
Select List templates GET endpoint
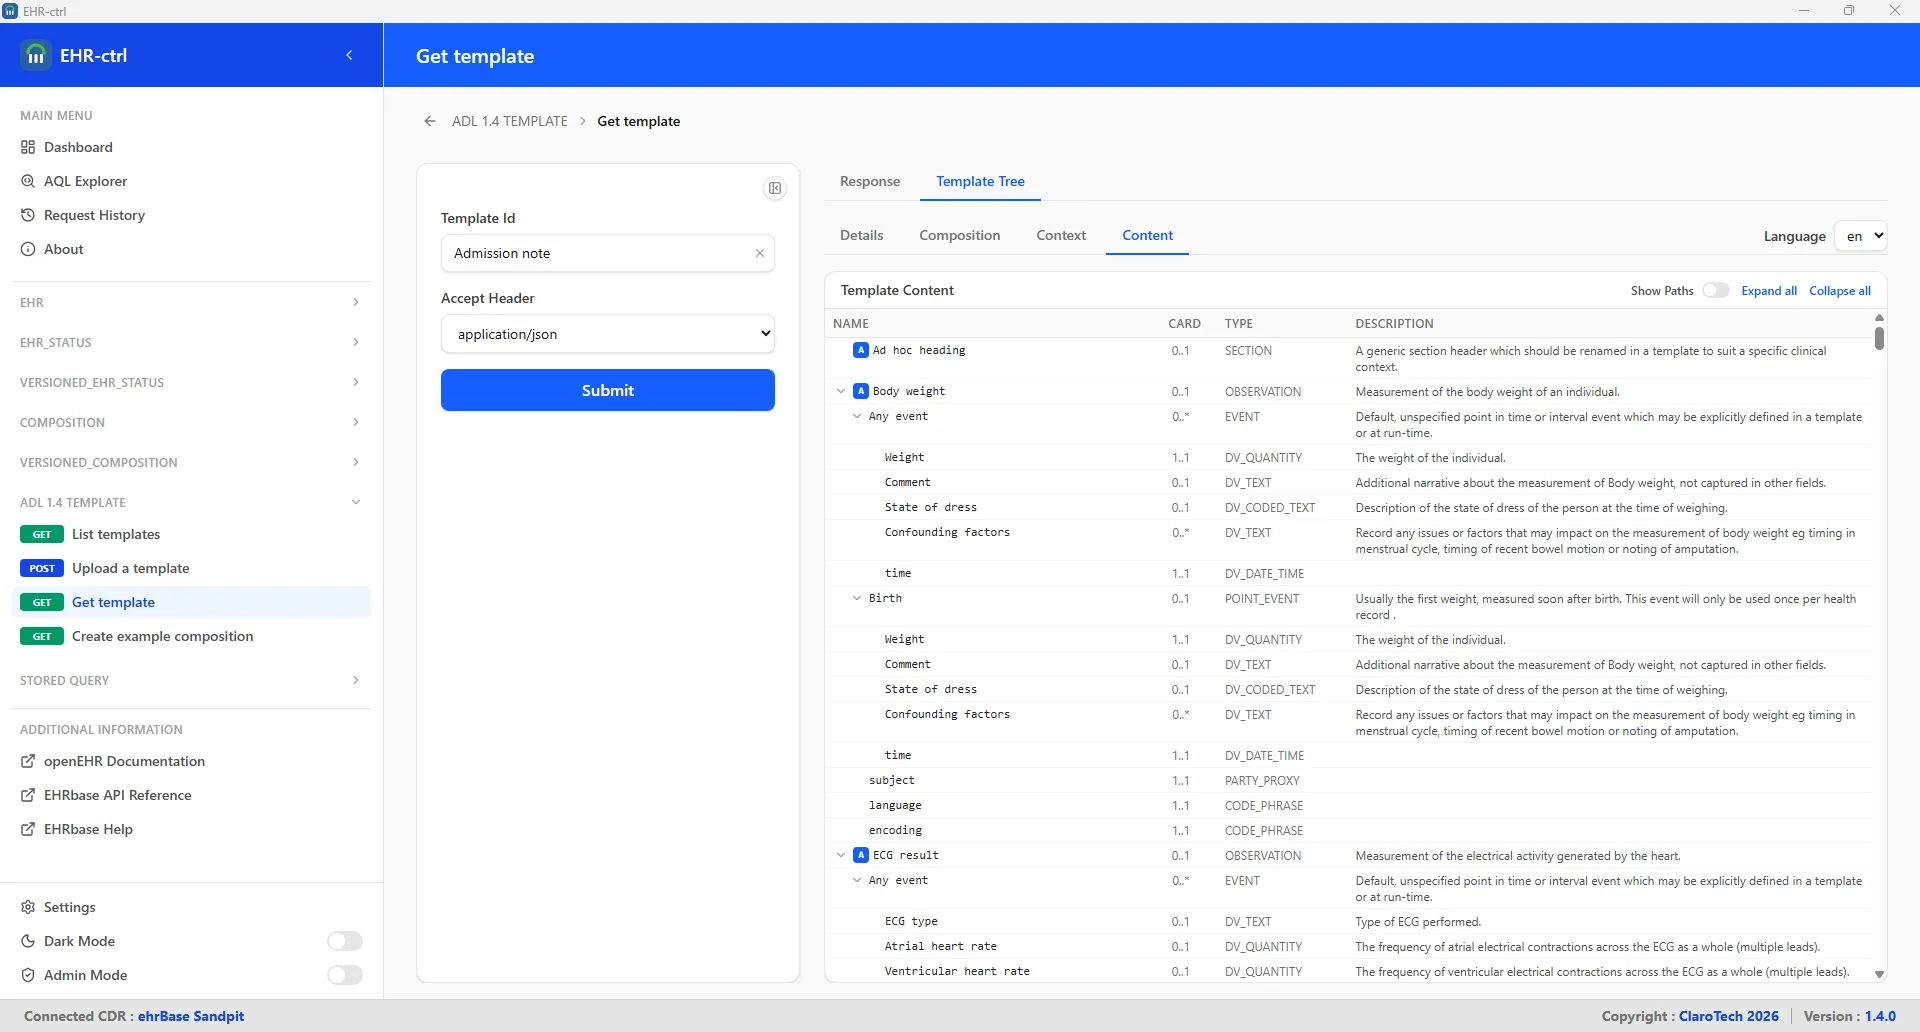[x=191, y=534]
